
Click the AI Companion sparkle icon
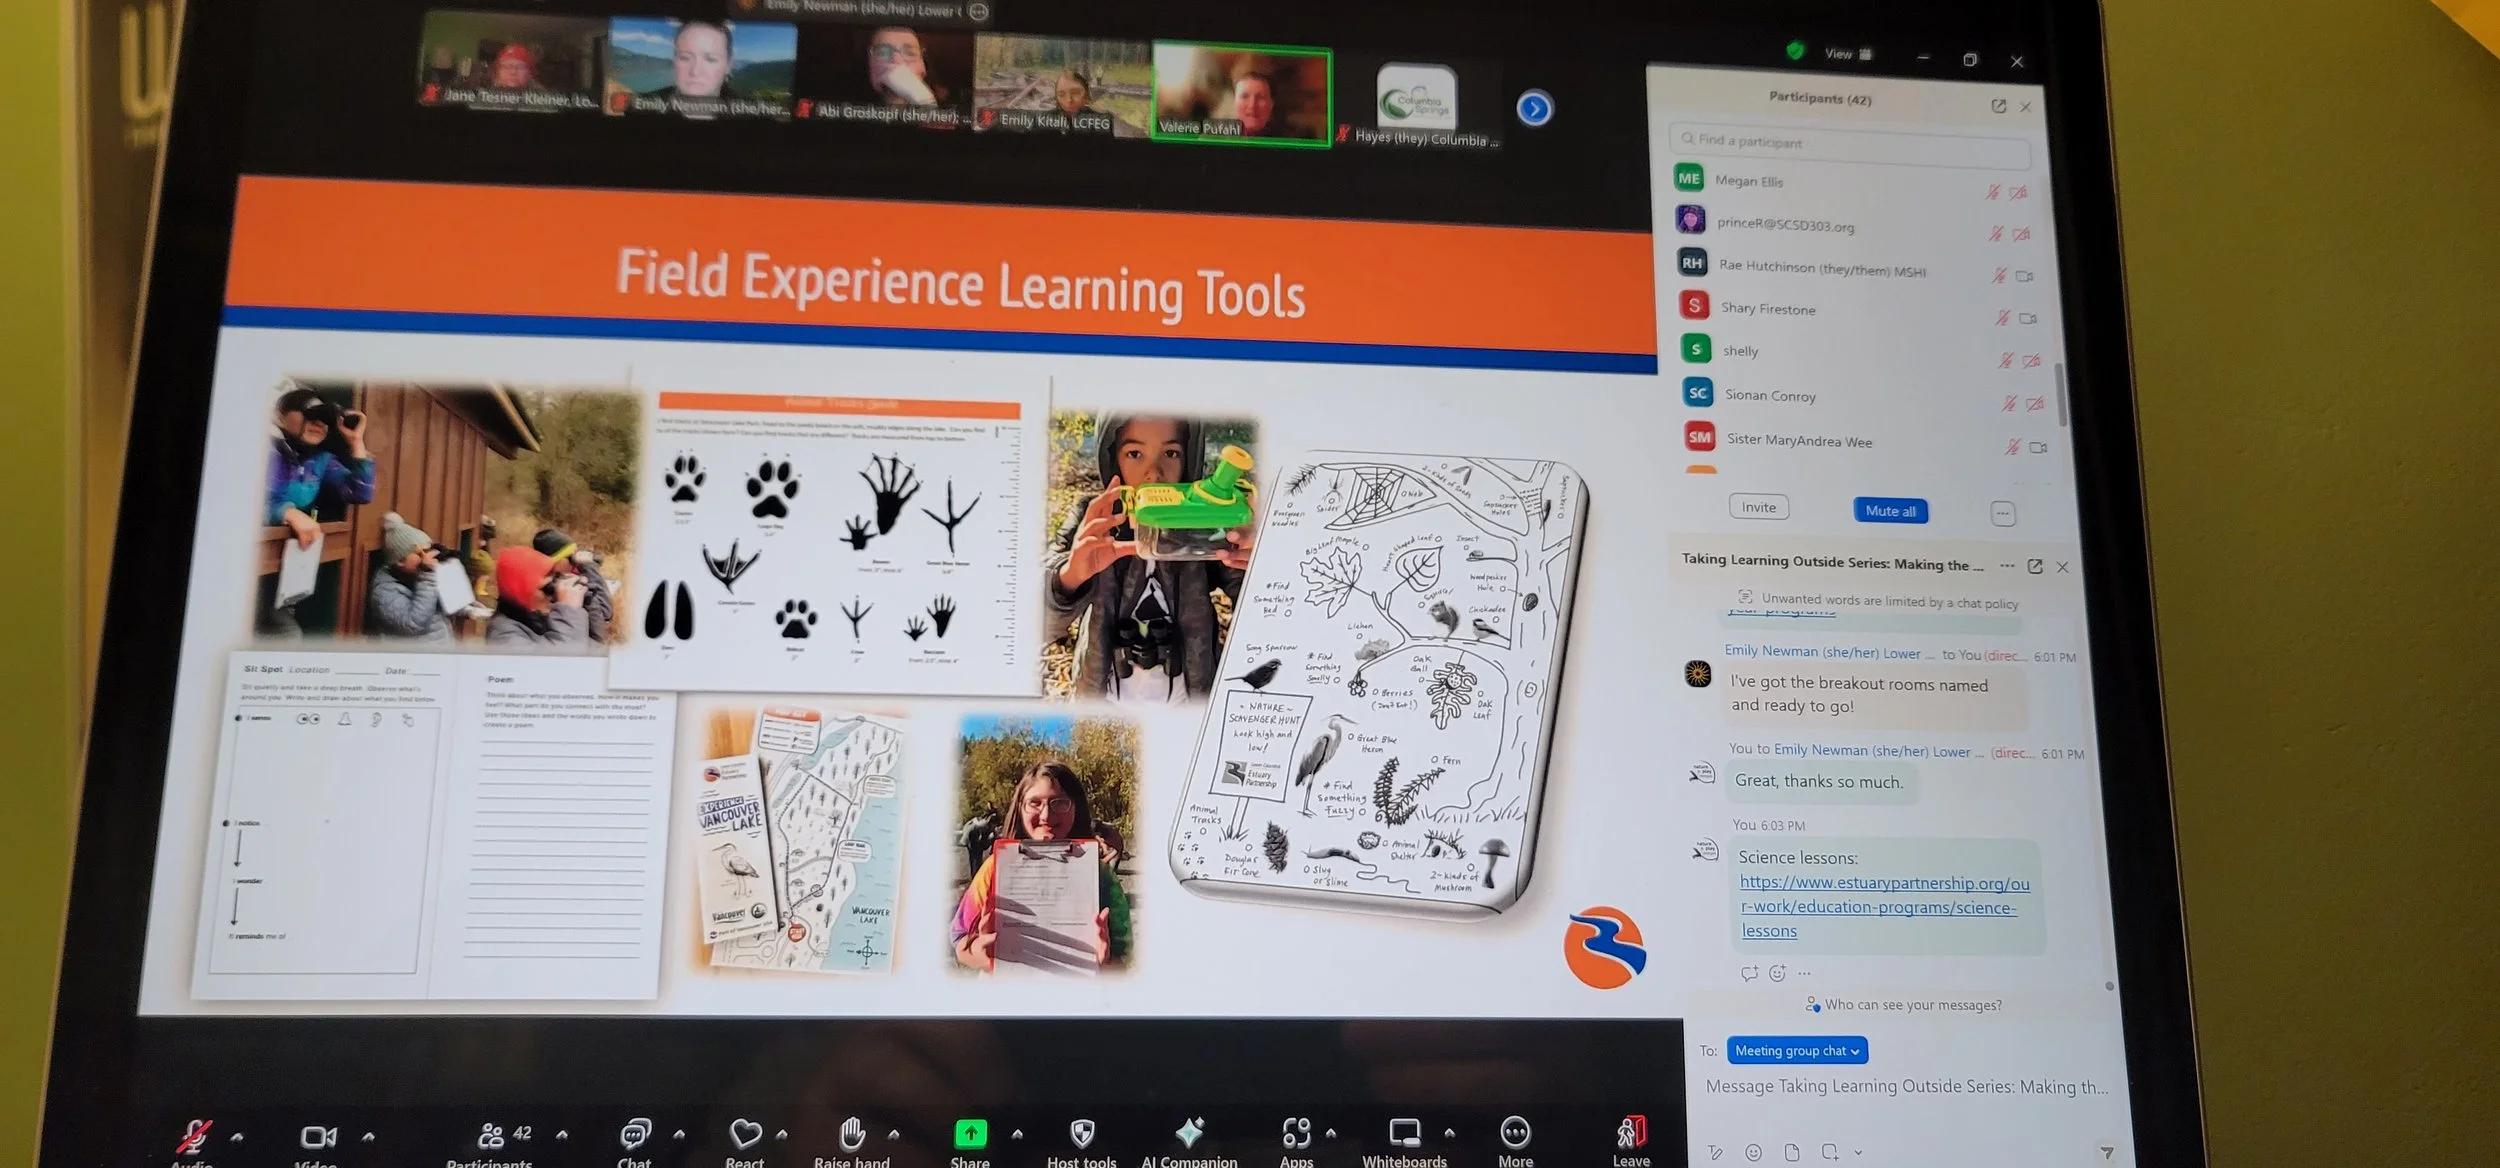(1189, 1132)
